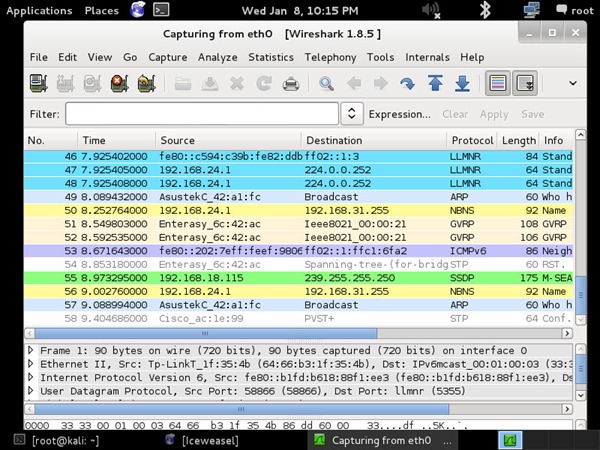Image resolution: width=600 pixels, height=450 pixels.
Task: Select packet 58 Cisco STP row
Action: pyautogui.click(x=298, y=318)
